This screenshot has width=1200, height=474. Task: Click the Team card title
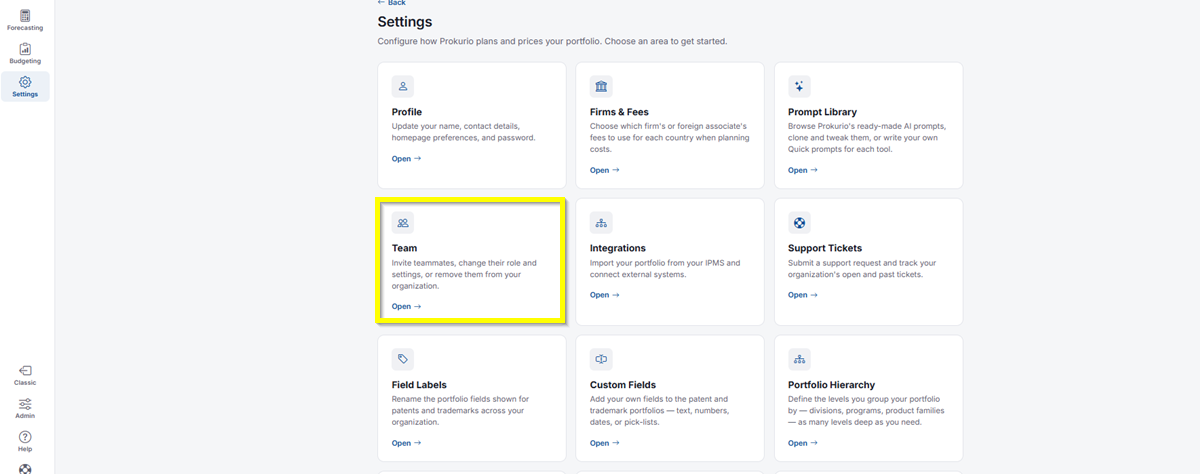(x=404, y=248)
